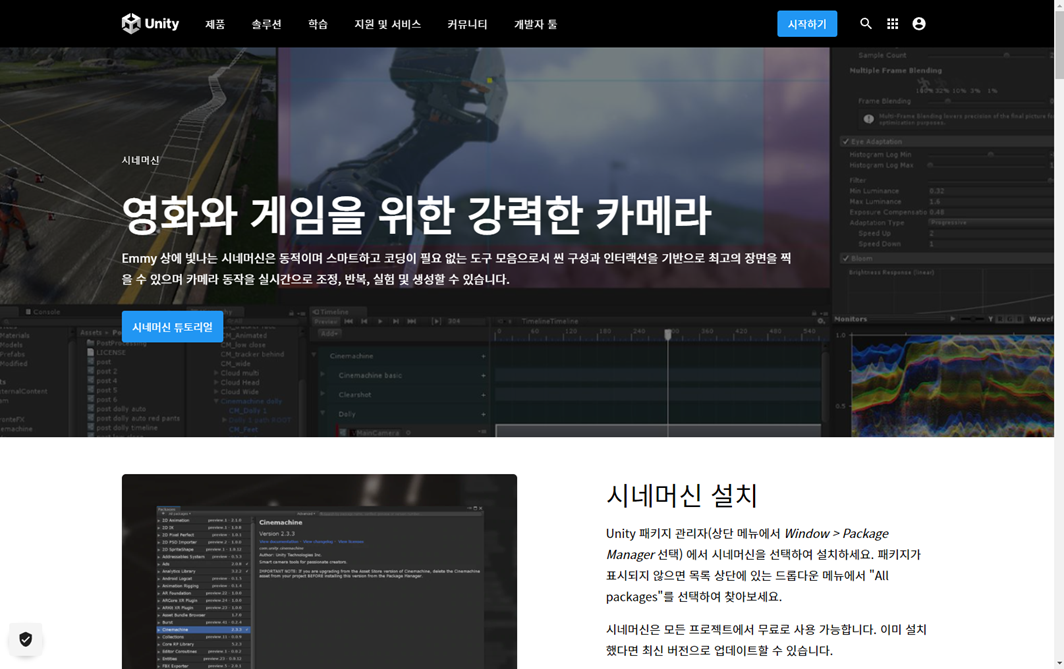Open the 학습 menu

318,24
